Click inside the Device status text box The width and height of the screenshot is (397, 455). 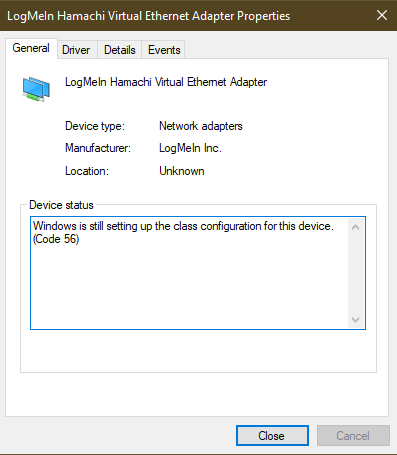tap(198, 273)
